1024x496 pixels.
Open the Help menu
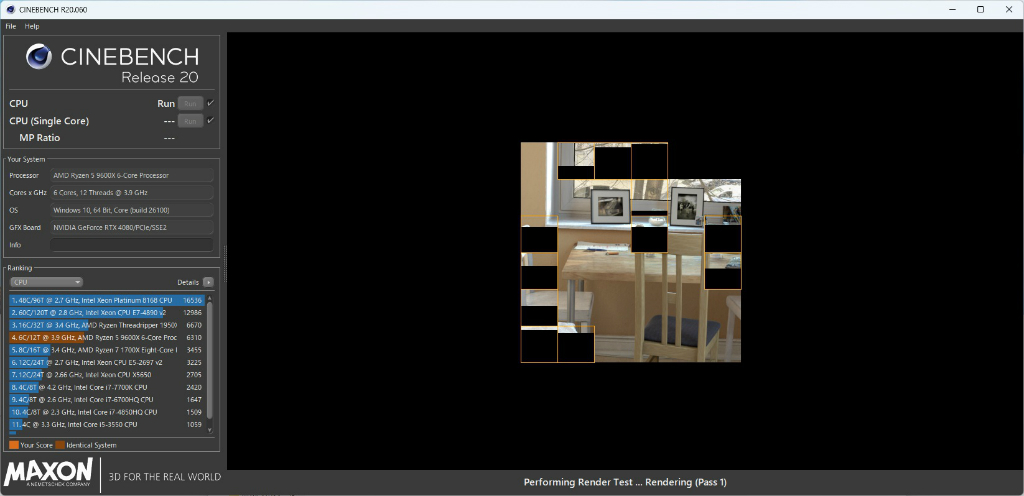click(32, 26)
